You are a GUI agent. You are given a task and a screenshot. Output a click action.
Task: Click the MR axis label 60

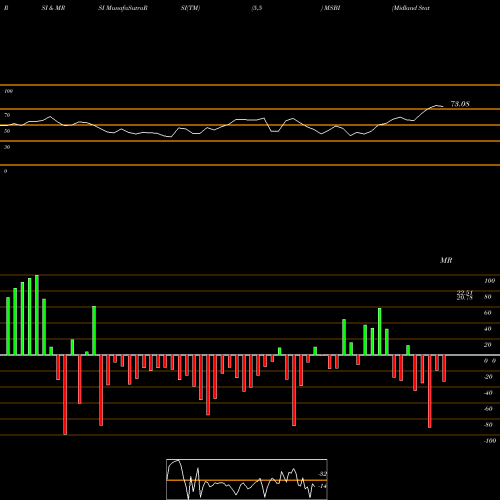(x=488, y=313)
